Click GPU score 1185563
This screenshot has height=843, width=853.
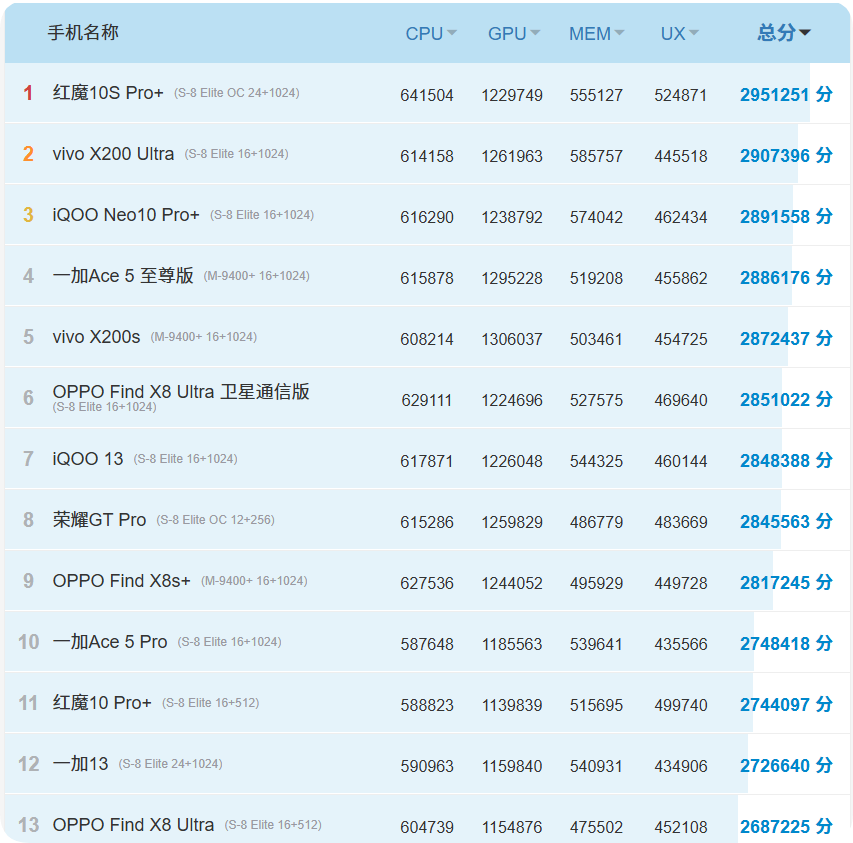click(512, 644)
